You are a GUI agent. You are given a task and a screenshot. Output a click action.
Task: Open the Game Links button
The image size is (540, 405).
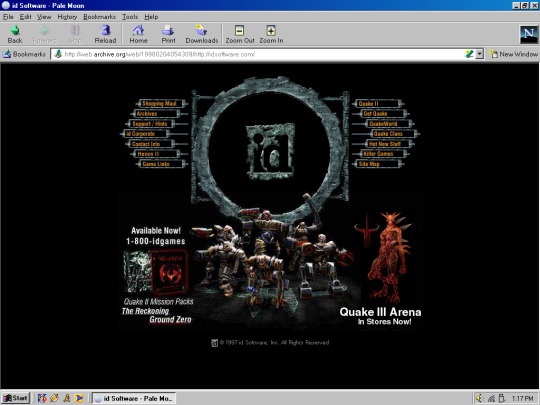coord(161,164)
